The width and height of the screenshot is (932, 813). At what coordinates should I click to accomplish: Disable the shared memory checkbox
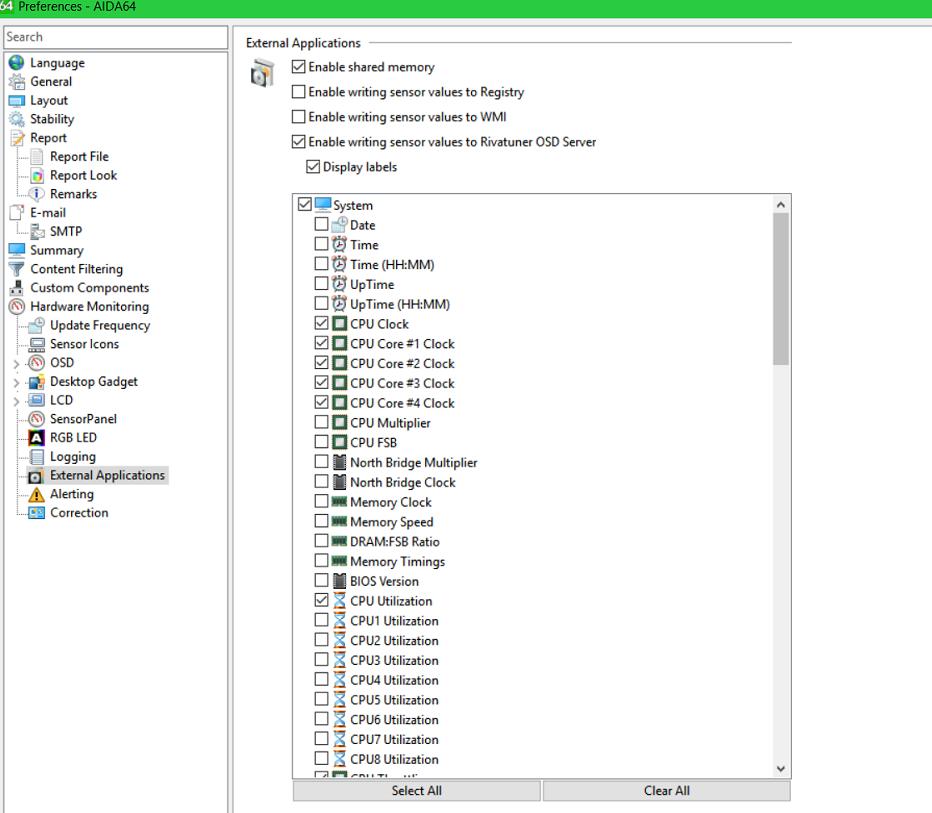pyautogui.click(x=298, y=67)
